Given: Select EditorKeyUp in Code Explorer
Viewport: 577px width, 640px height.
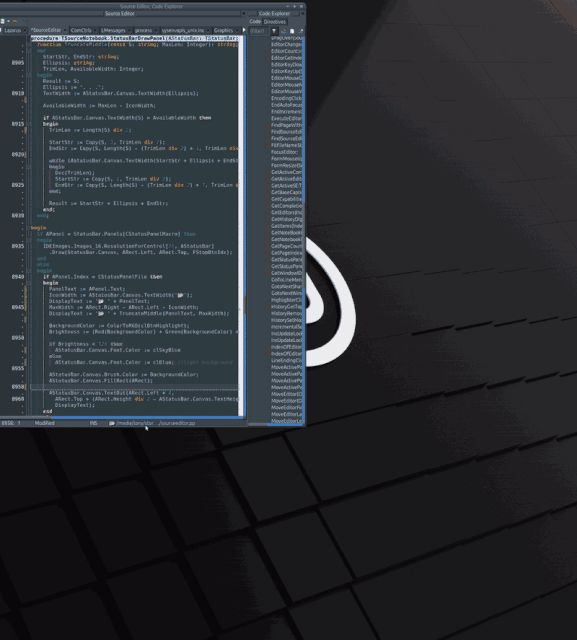Looking at the screenshot, I should [287, 71].
